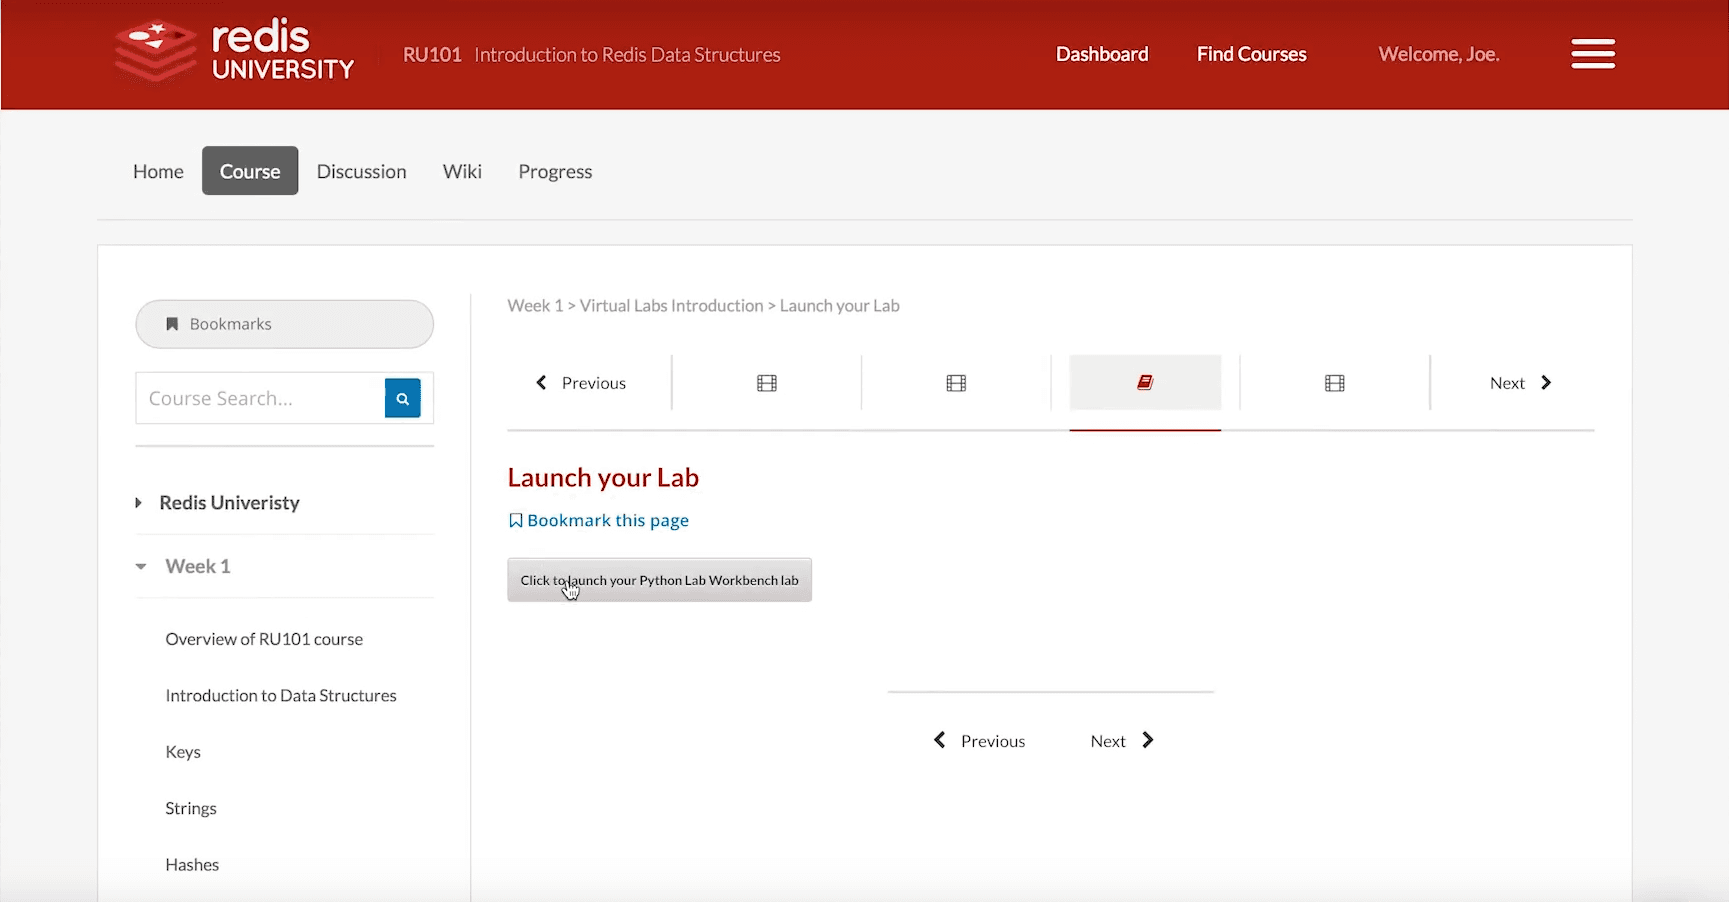Open the last video unit before Next

pyautogui.click(x=1334, y=382)
